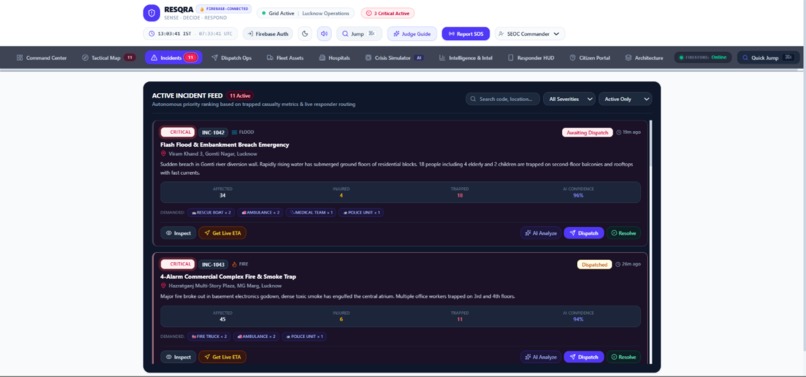Focus the Search code, location field
The height and width of the screenshot is (377, 806).
coord(503,99)
